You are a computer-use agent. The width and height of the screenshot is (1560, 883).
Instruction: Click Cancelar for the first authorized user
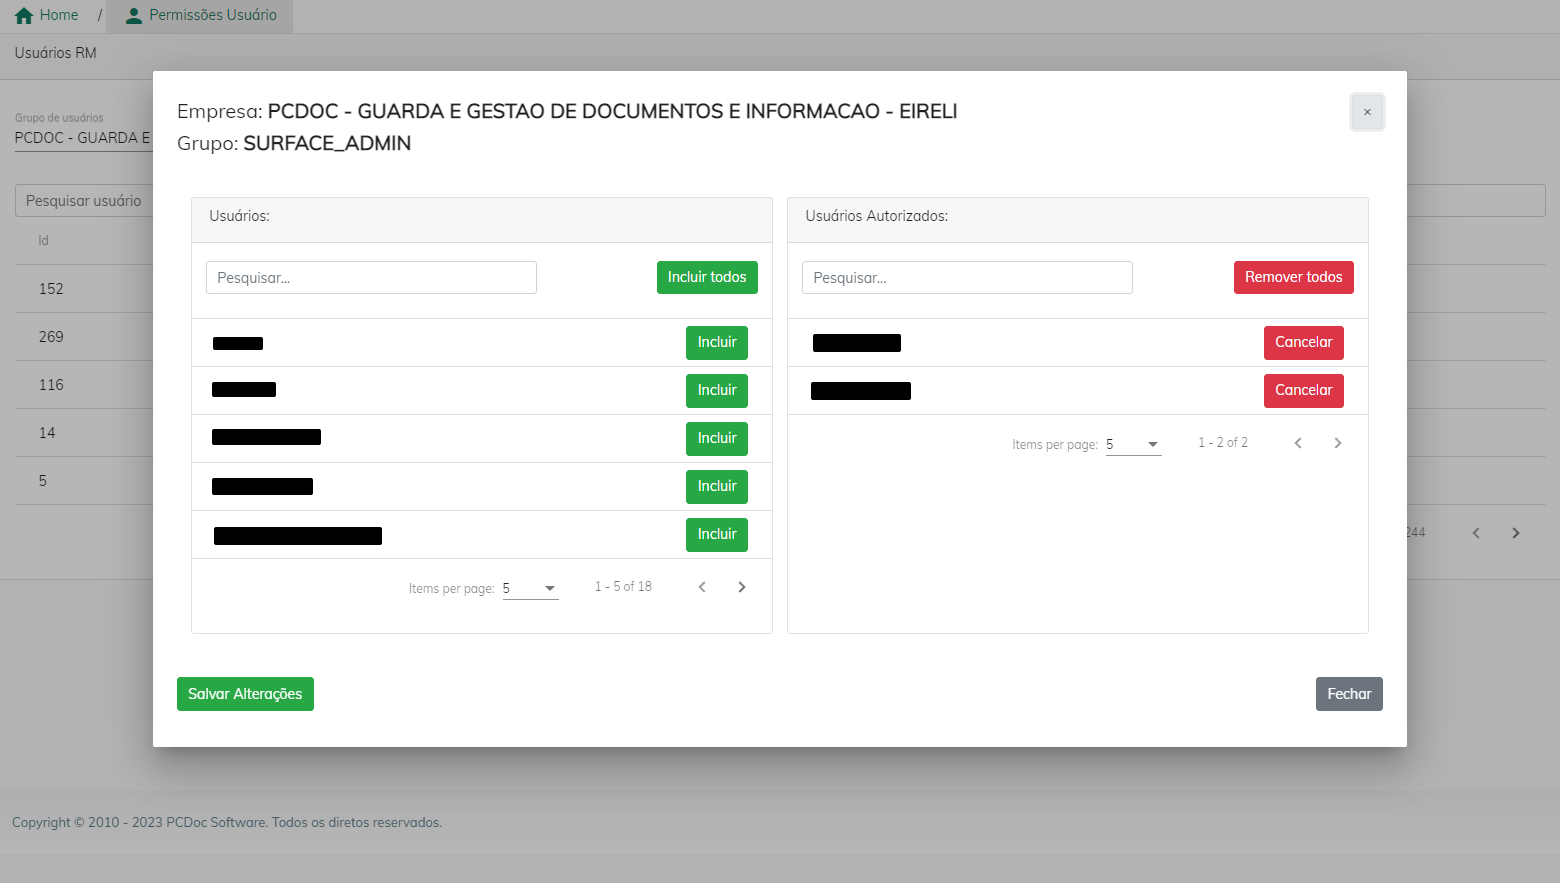pos(1303,342)
